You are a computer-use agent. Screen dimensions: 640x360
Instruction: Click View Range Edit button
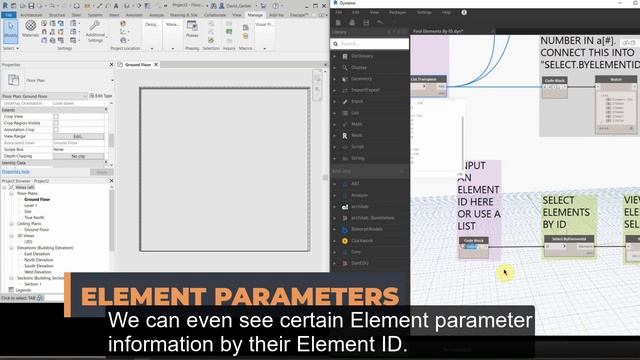coord(78,136)
